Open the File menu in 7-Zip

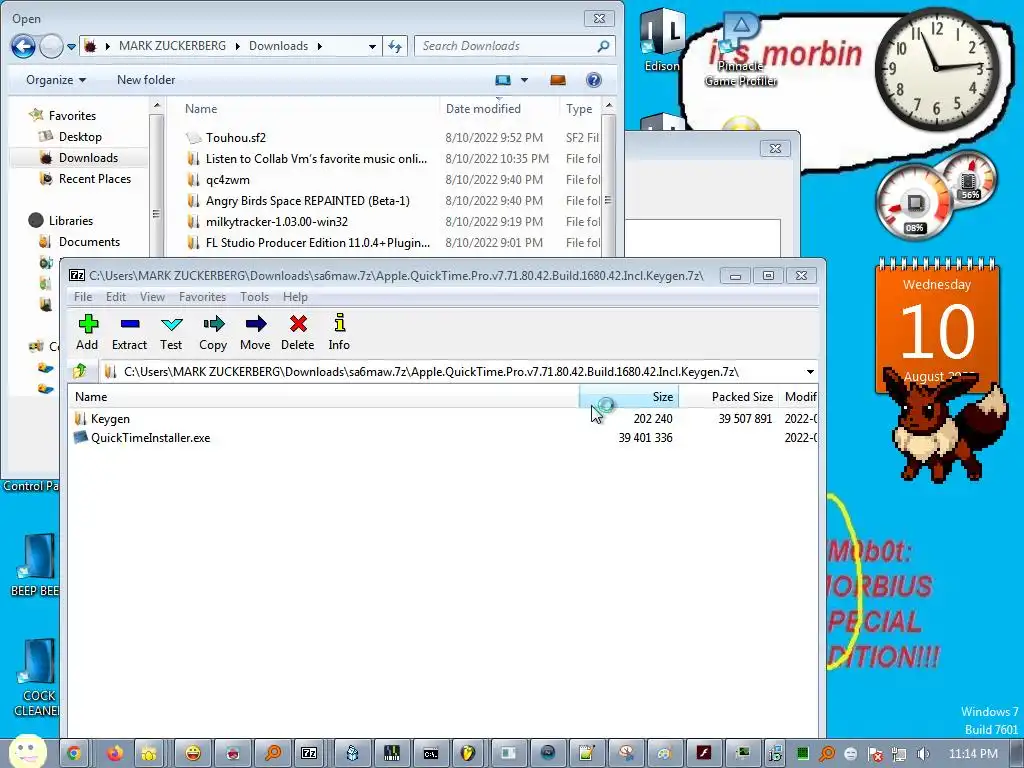83,296
